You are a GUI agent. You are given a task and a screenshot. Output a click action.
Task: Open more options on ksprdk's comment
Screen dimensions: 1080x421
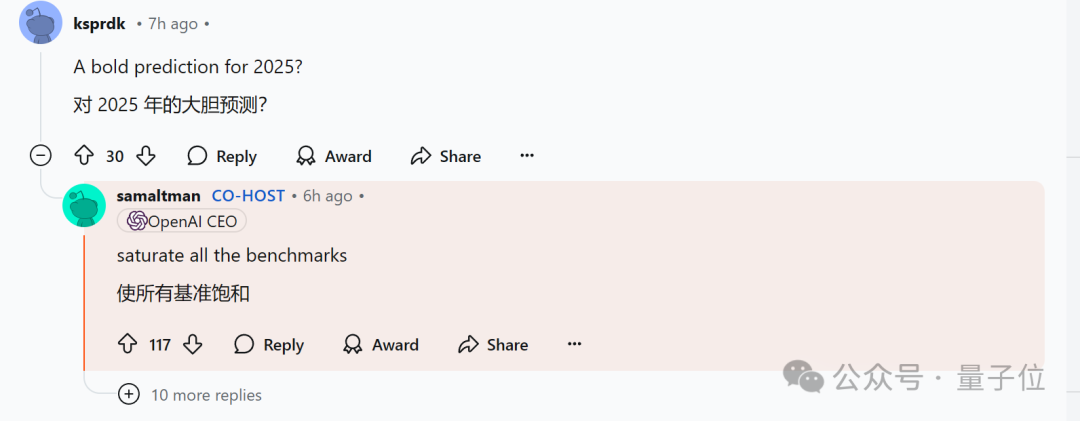click(x=527, y=156)
